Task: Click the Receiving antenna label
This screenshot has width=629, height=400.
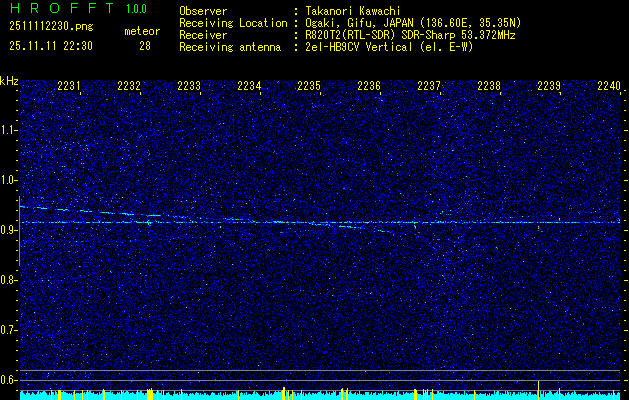Action: (230, 47)
